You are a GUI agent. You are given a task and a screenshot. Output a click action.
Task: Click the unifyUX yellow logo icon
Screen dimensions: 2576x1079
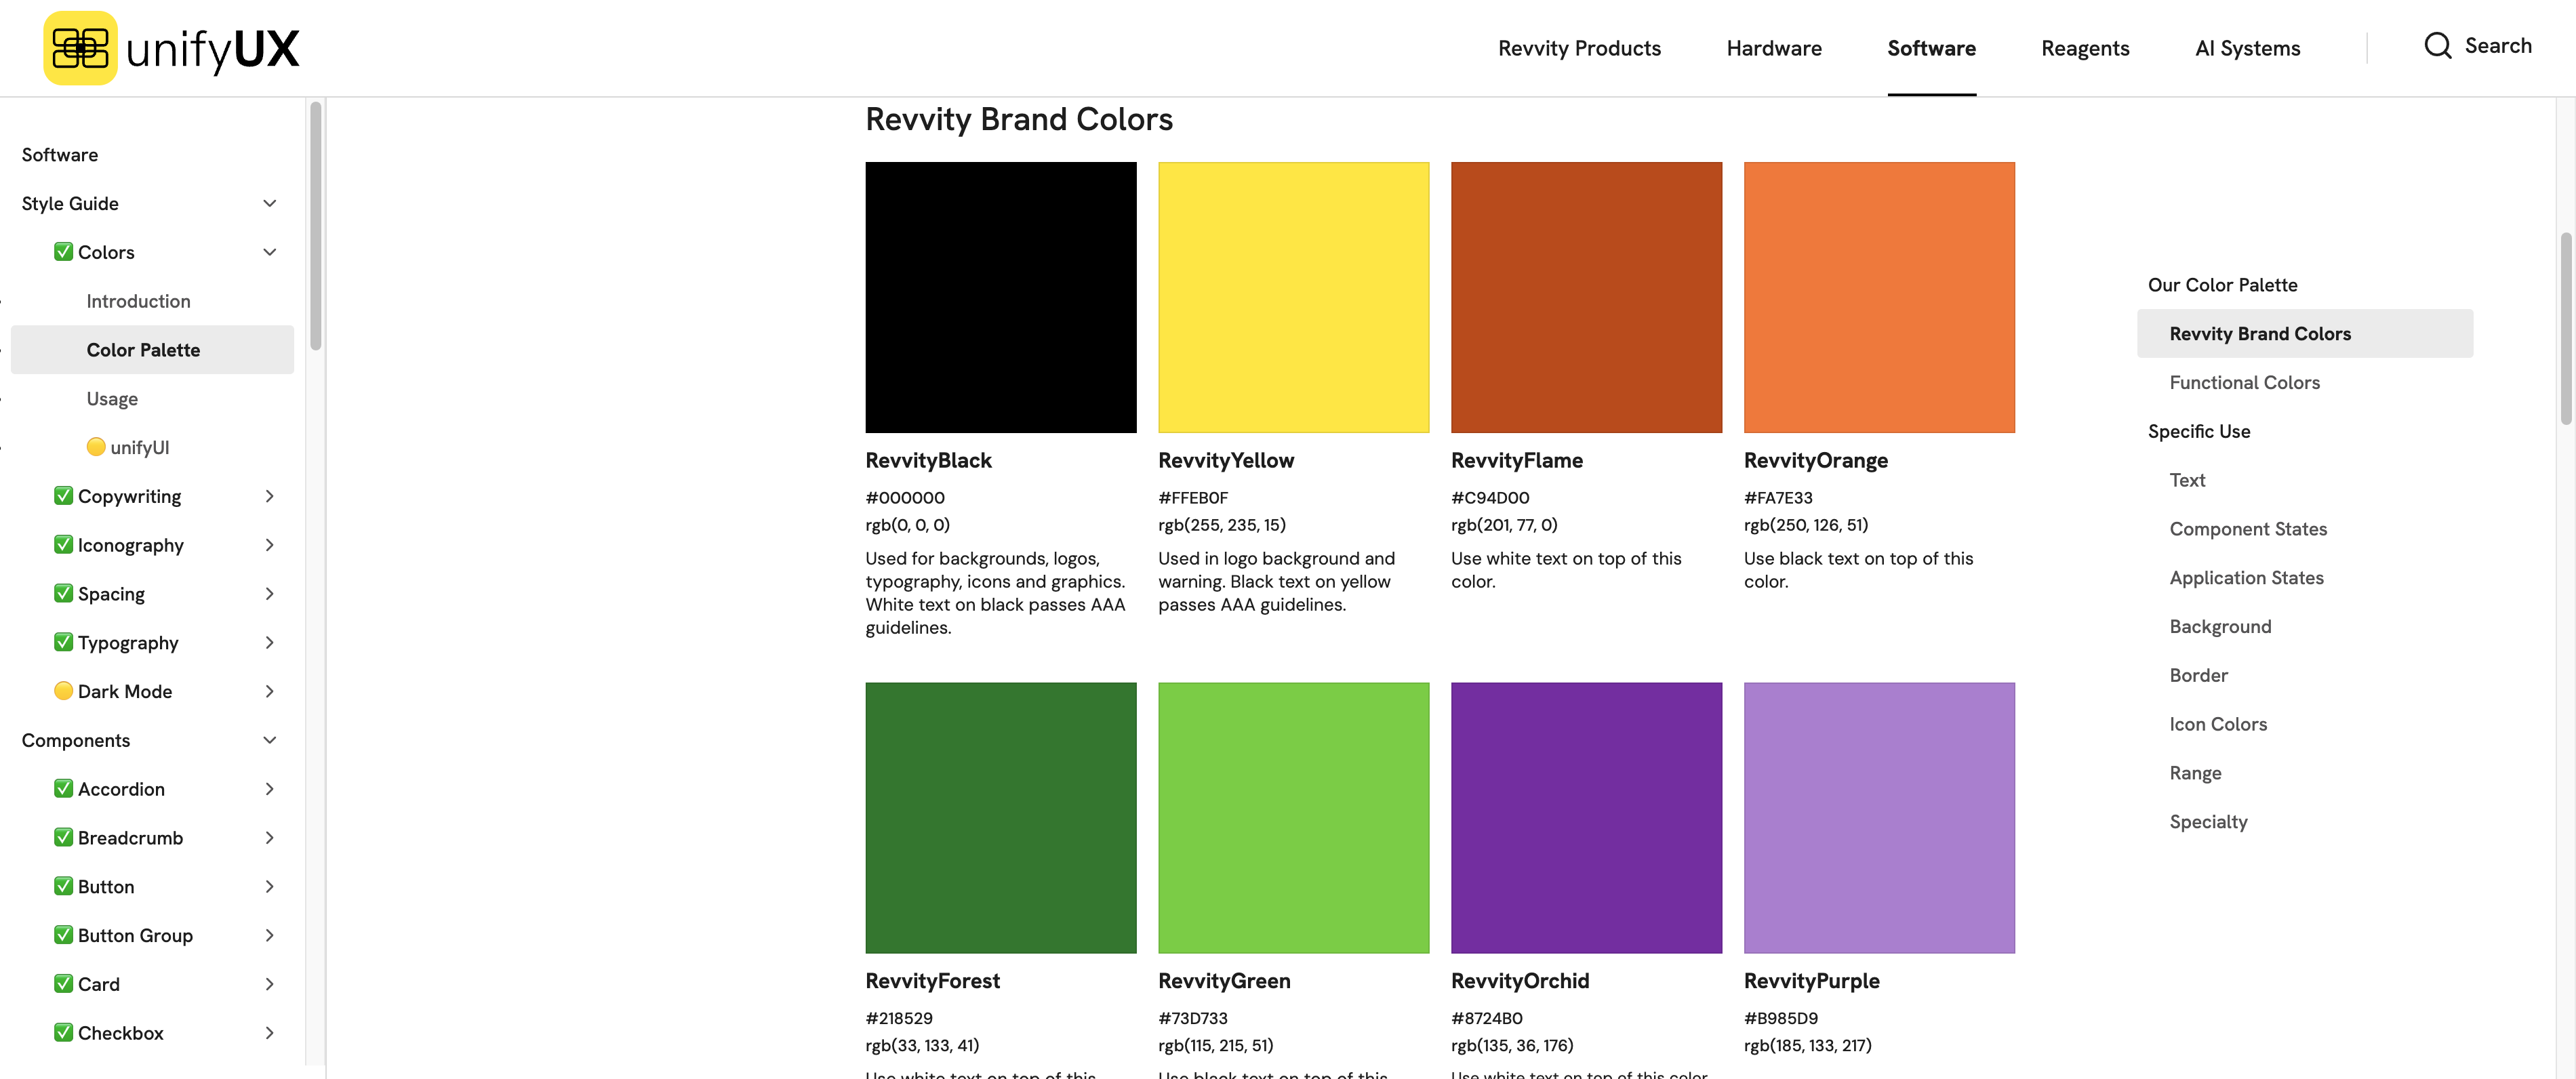click(80, 48)
